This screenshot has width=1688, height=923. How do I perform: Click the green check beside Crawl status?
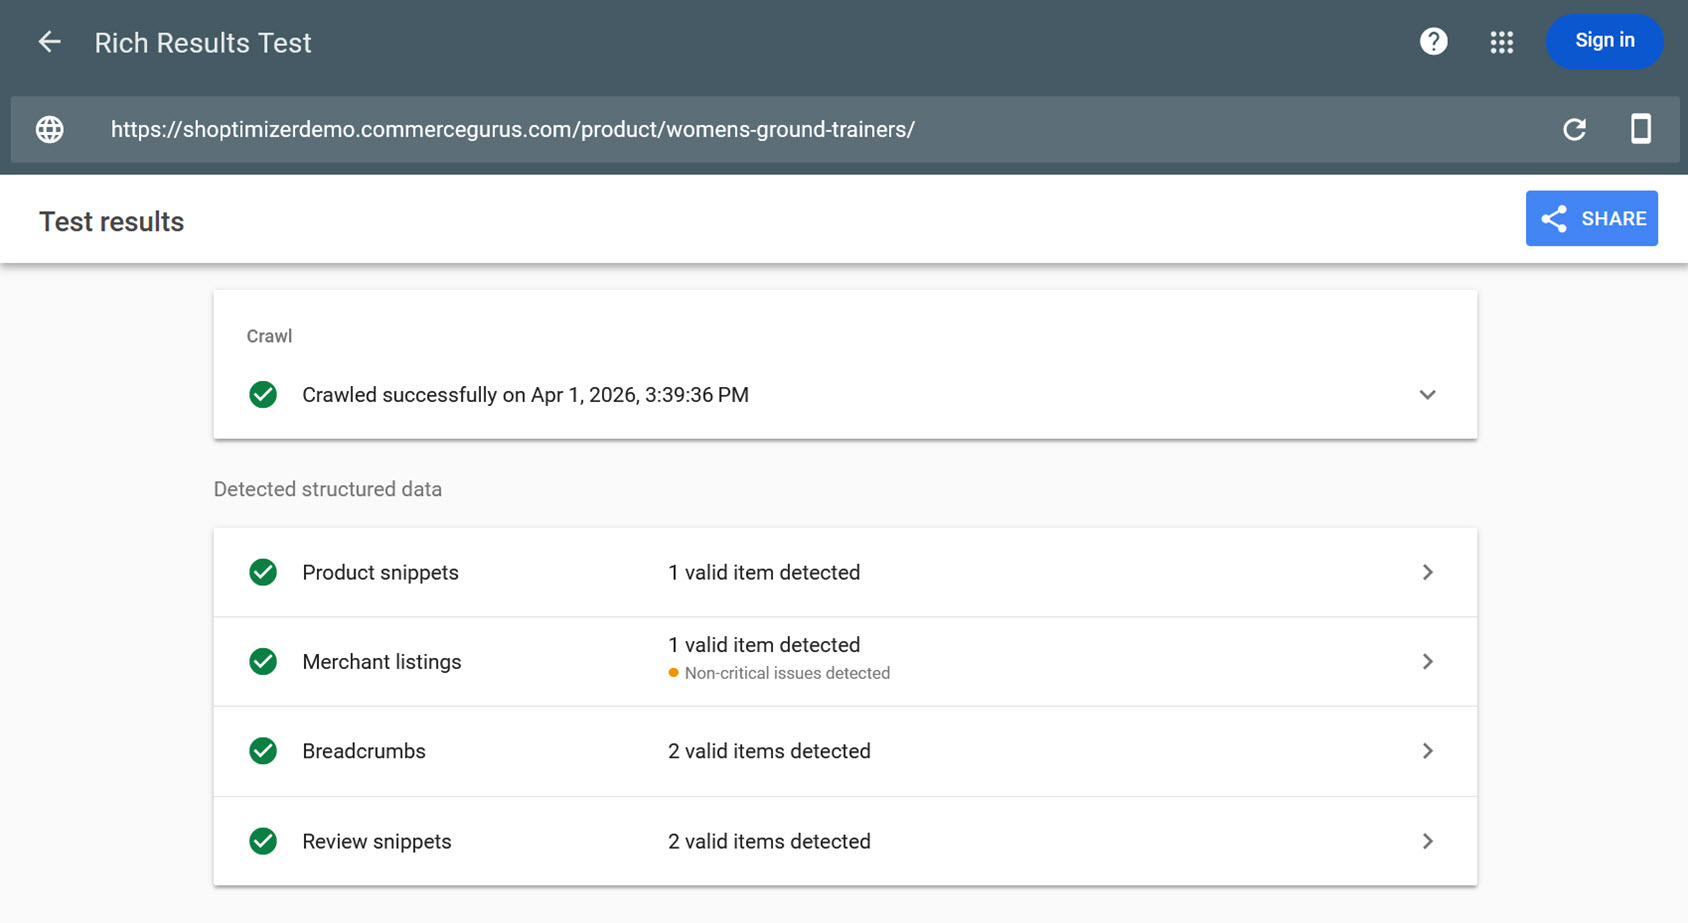click(x=262, y=395)
